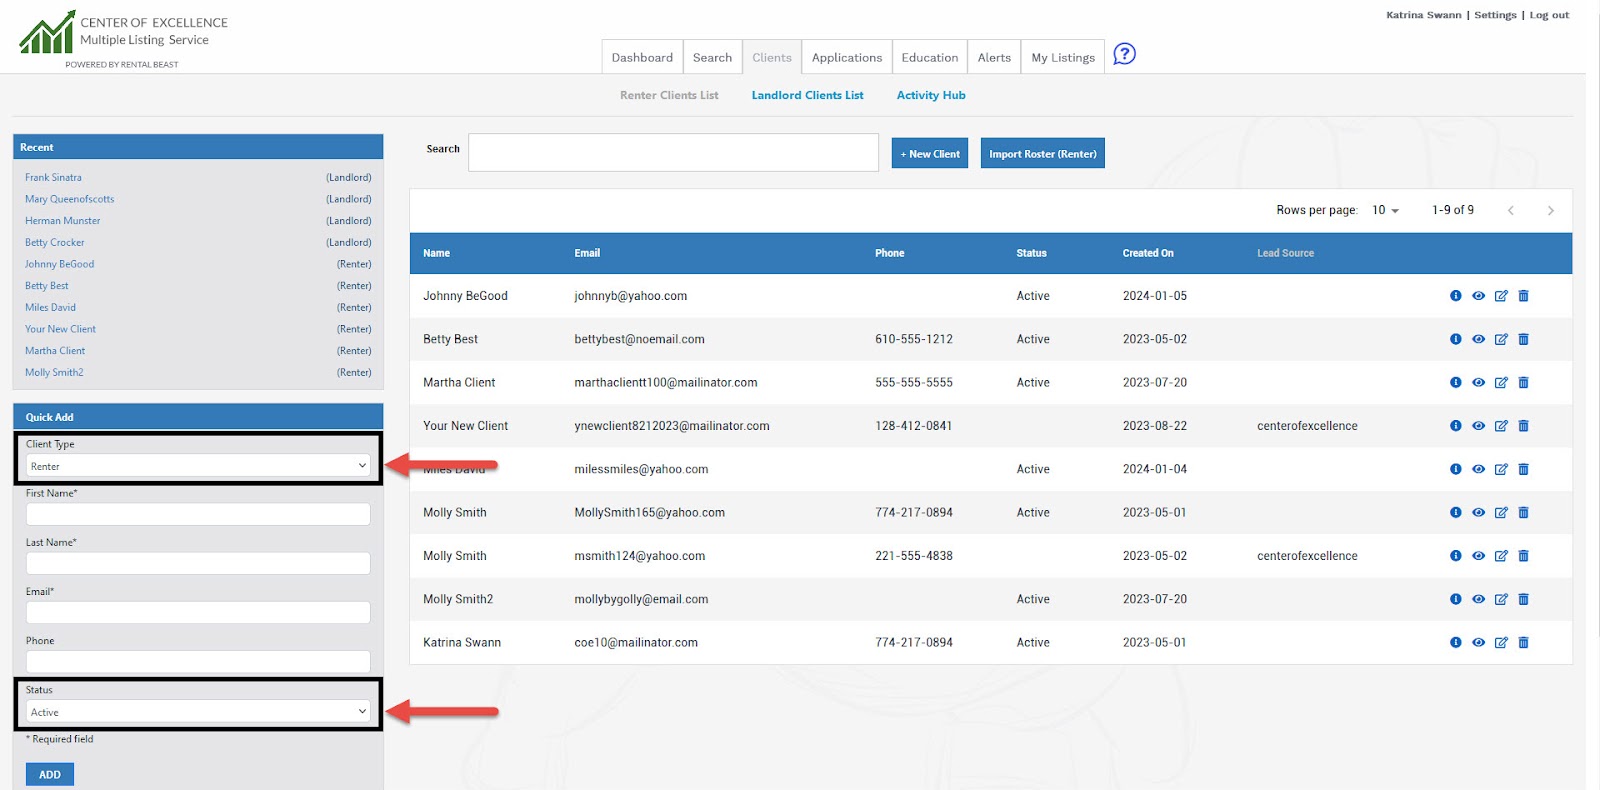
Task: Click info icon for Johnny BeGood row
Action: click(x=1456, y=296)
